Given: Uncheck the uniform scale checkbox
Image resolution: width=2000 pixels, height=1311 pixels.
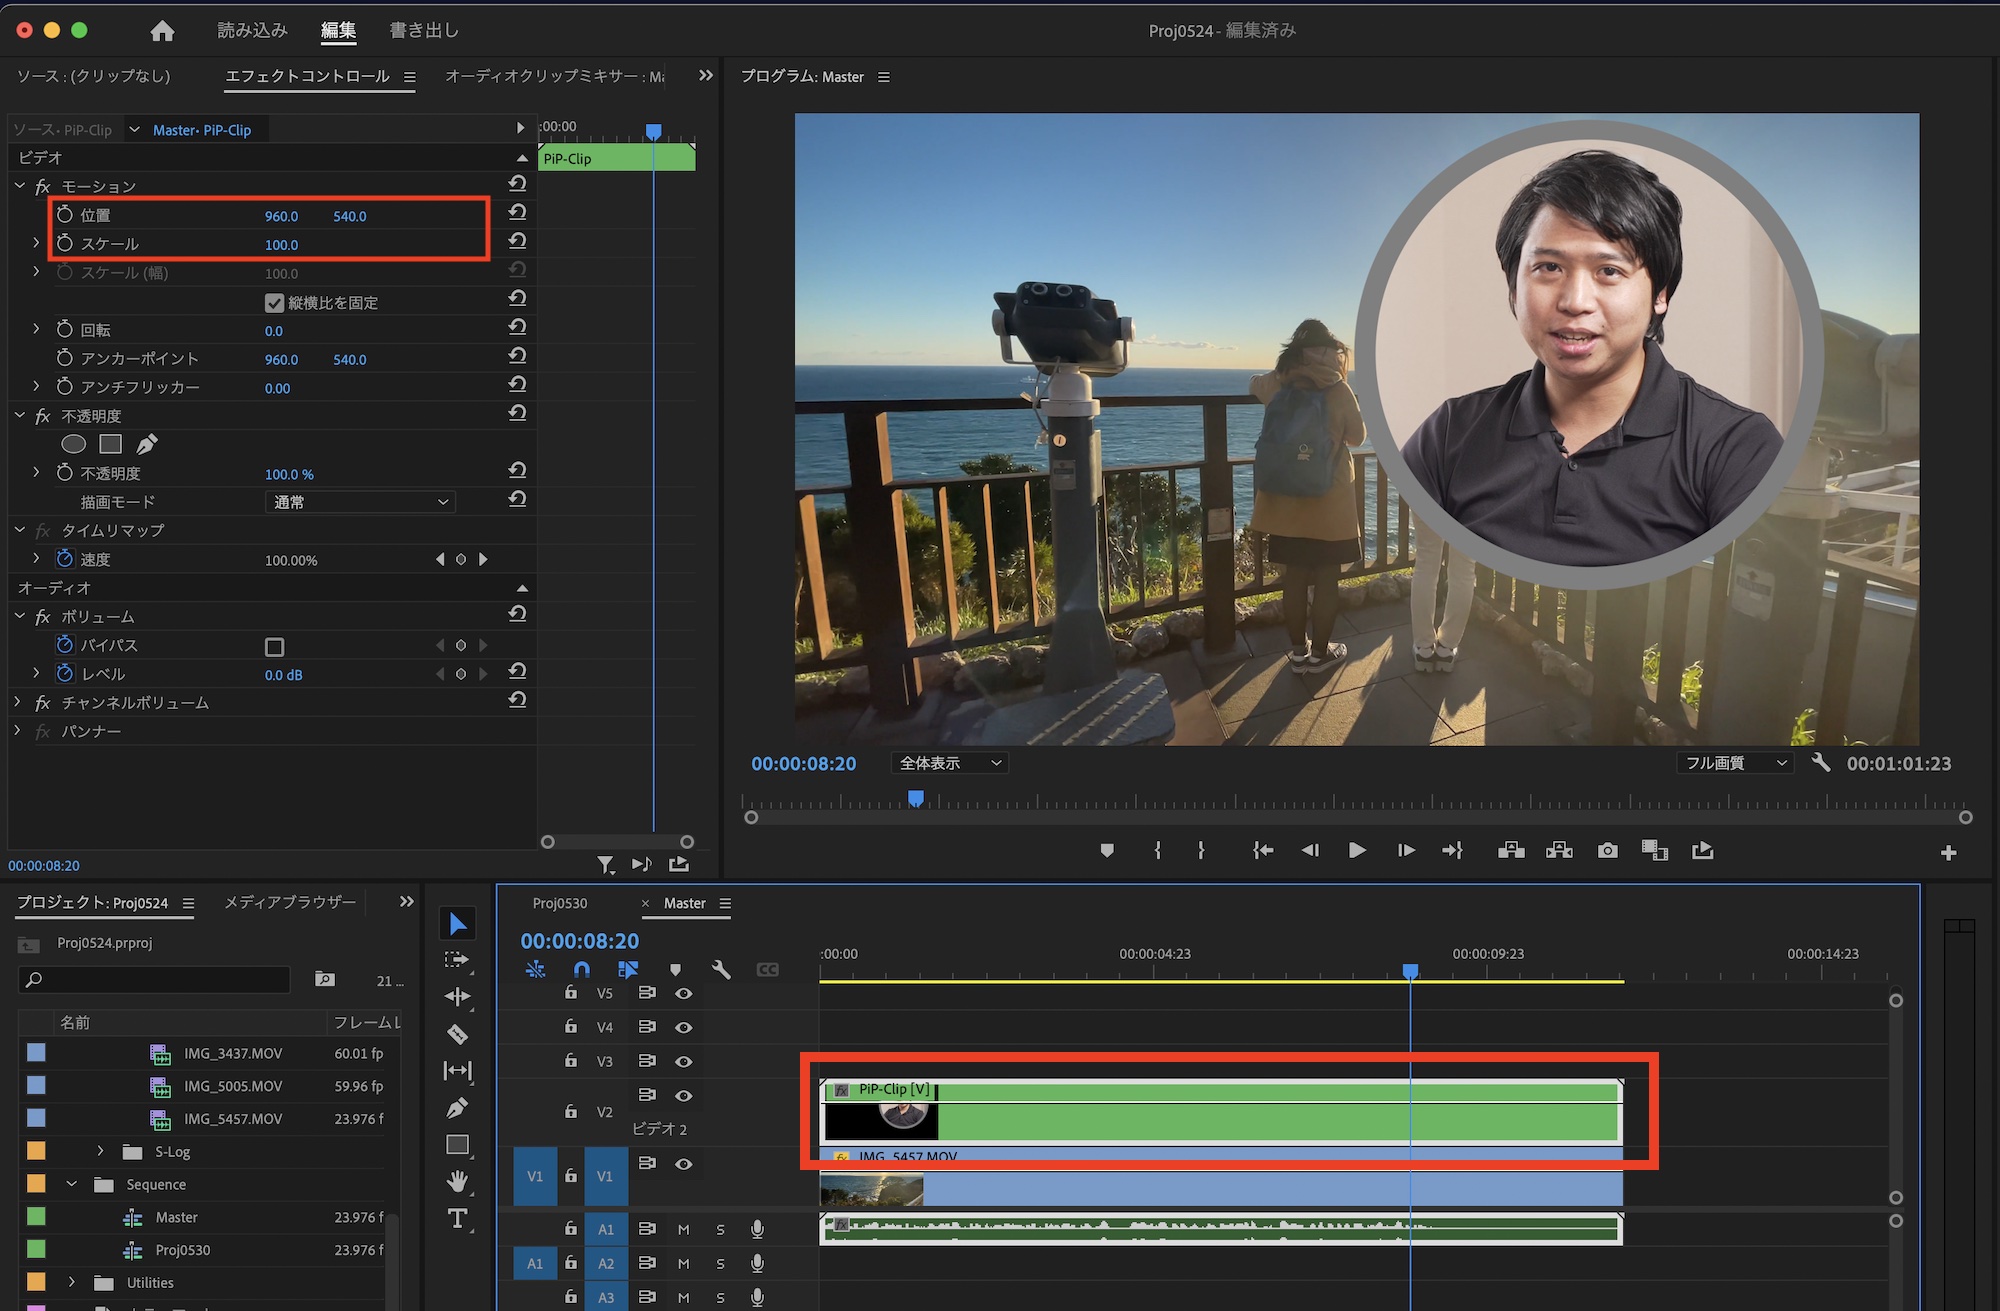Looking at the screenshot, I should (x=274, y=302).
